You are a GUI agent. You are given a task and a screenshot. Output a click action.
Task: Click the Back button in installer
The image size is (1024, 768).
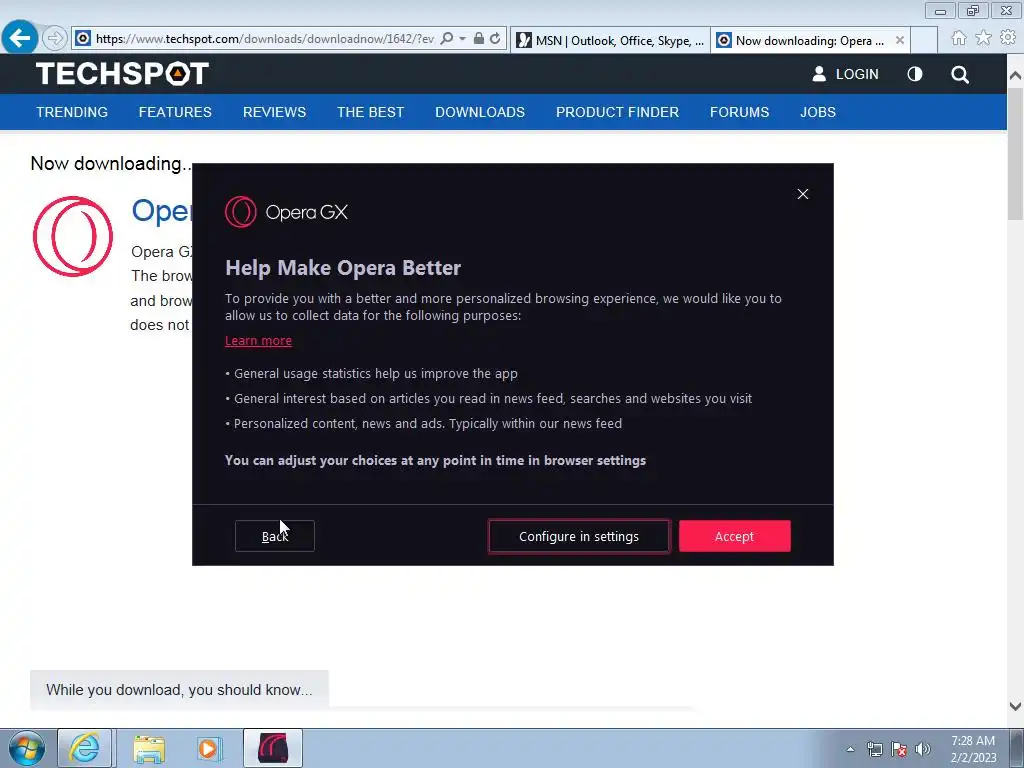tap(274, 536)
